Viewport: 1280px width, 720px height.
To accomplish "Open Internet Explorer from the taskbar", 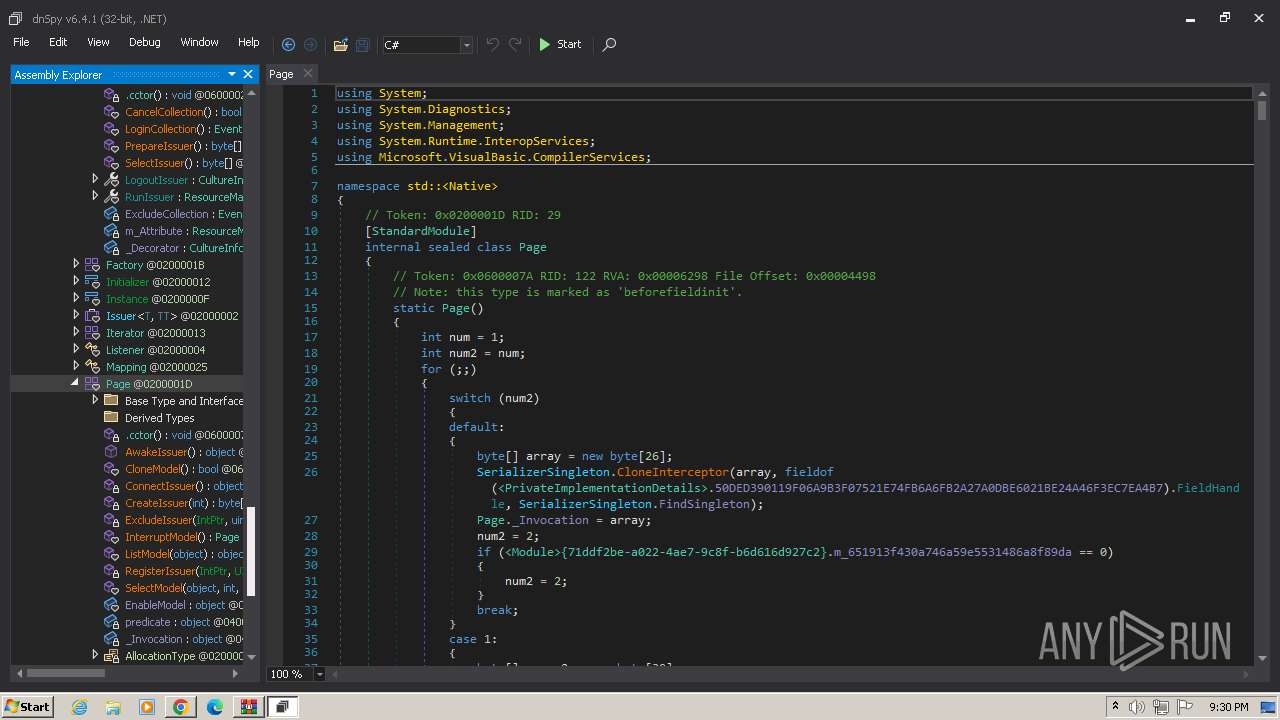I will click(79, 707).
